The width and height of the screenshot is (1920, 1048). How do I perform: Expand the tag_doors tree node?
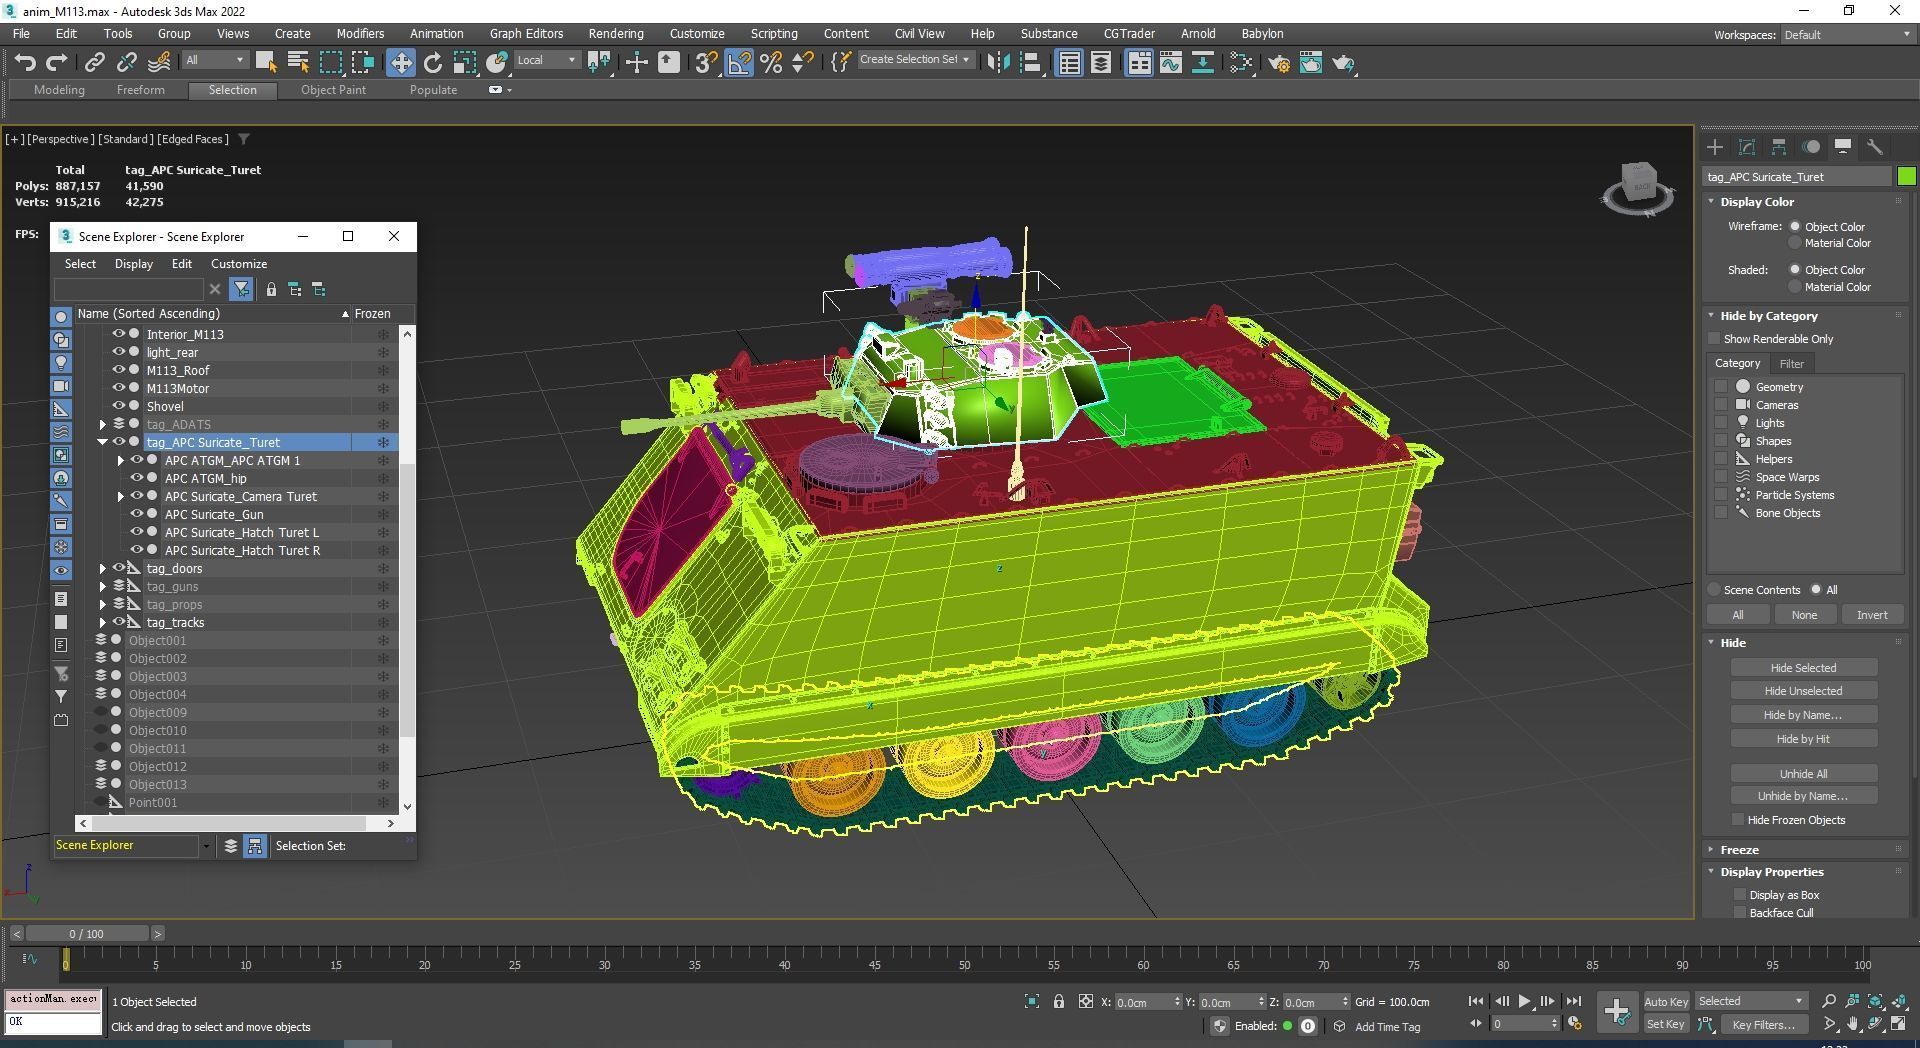[103, 568]
